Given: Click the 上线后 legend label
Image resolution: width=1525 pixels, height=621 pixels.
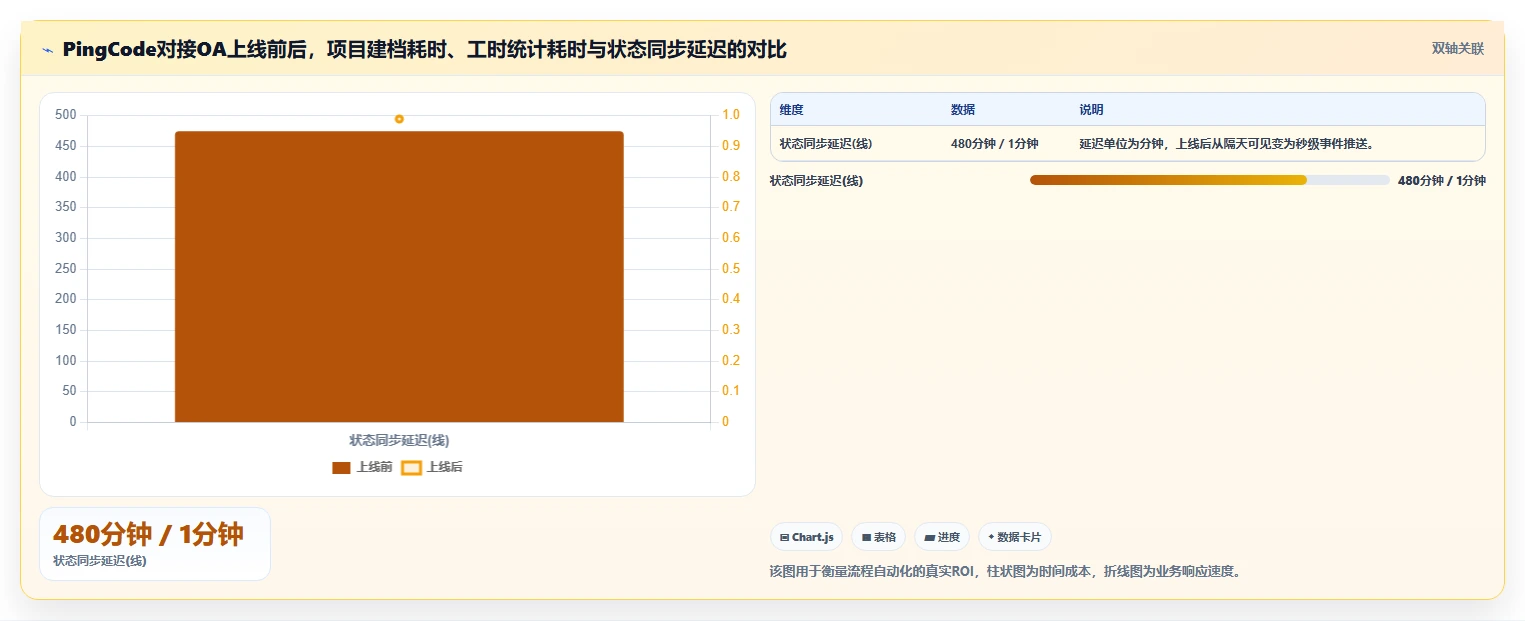Looking at the screenshot, I should [x=445, y=467].
